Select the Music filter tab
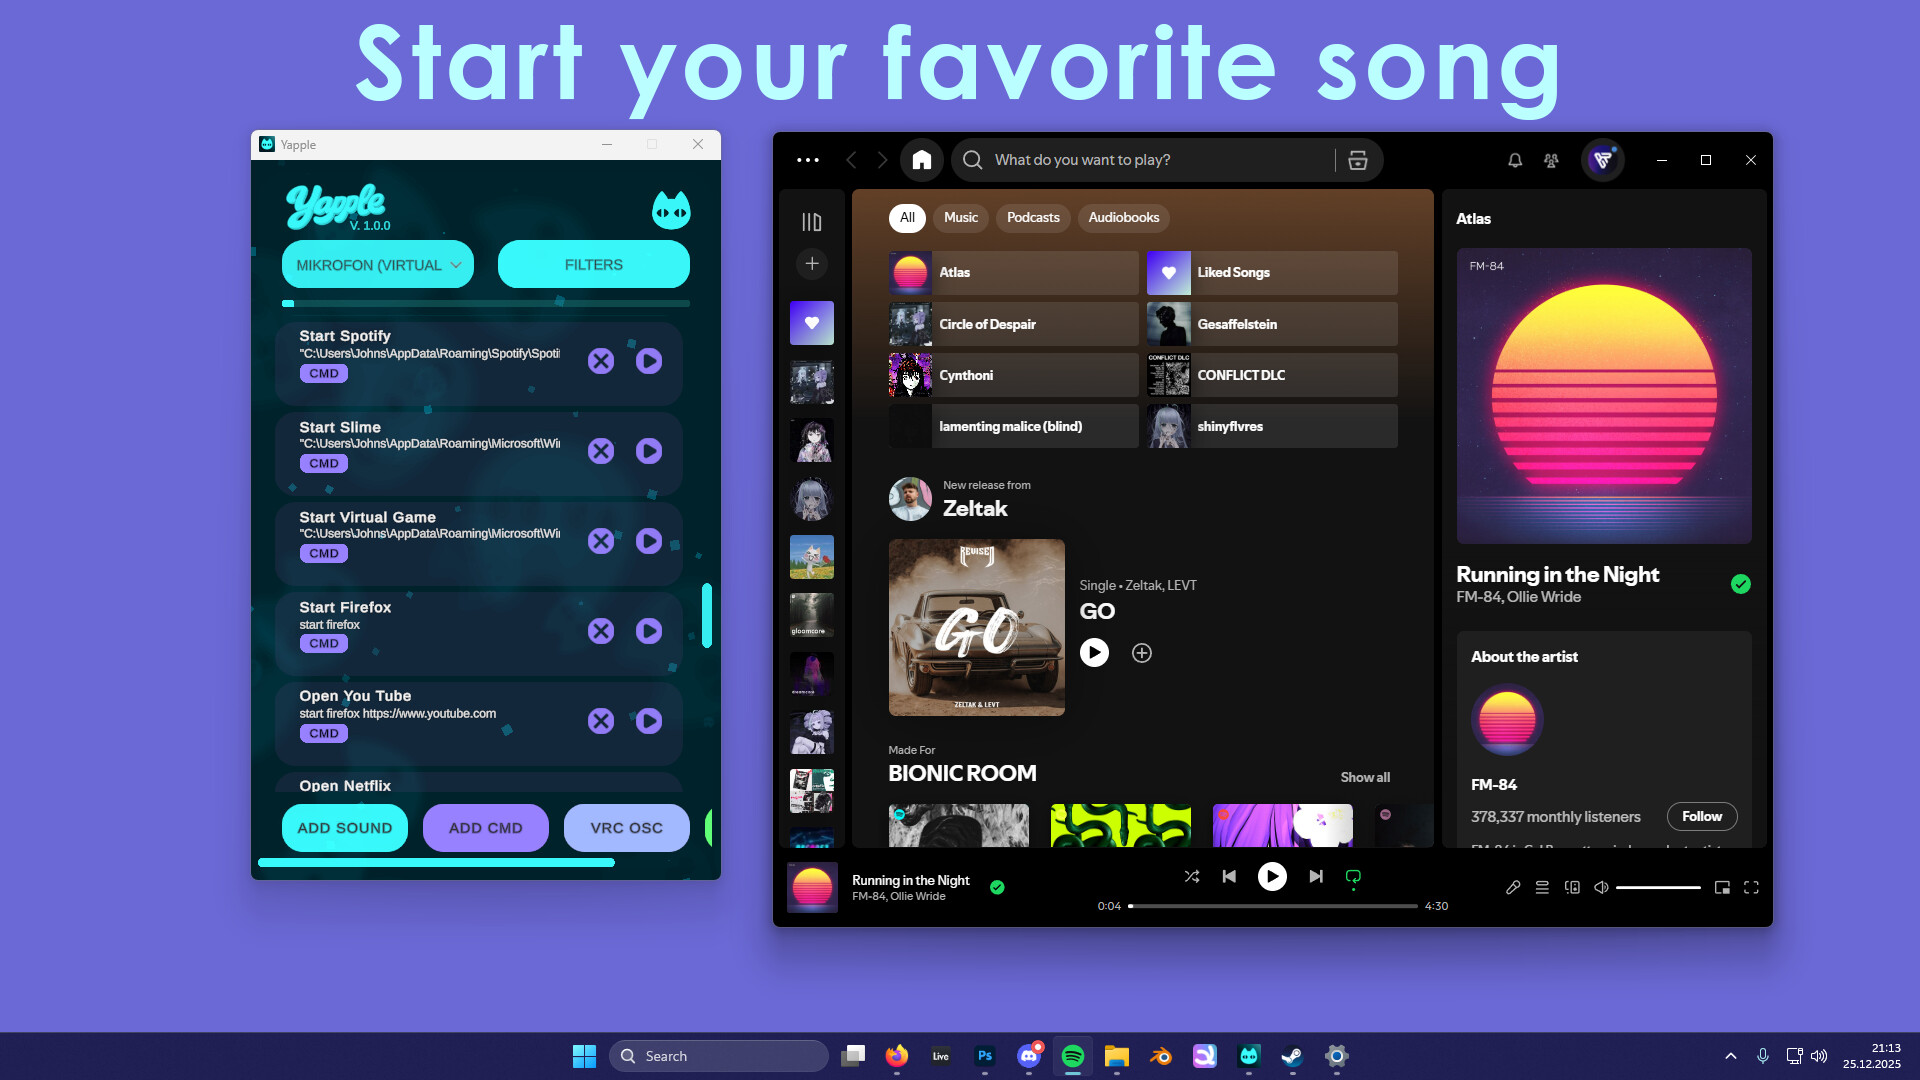The width and height of the screenshot is (1920, 1080). (959, 217)
